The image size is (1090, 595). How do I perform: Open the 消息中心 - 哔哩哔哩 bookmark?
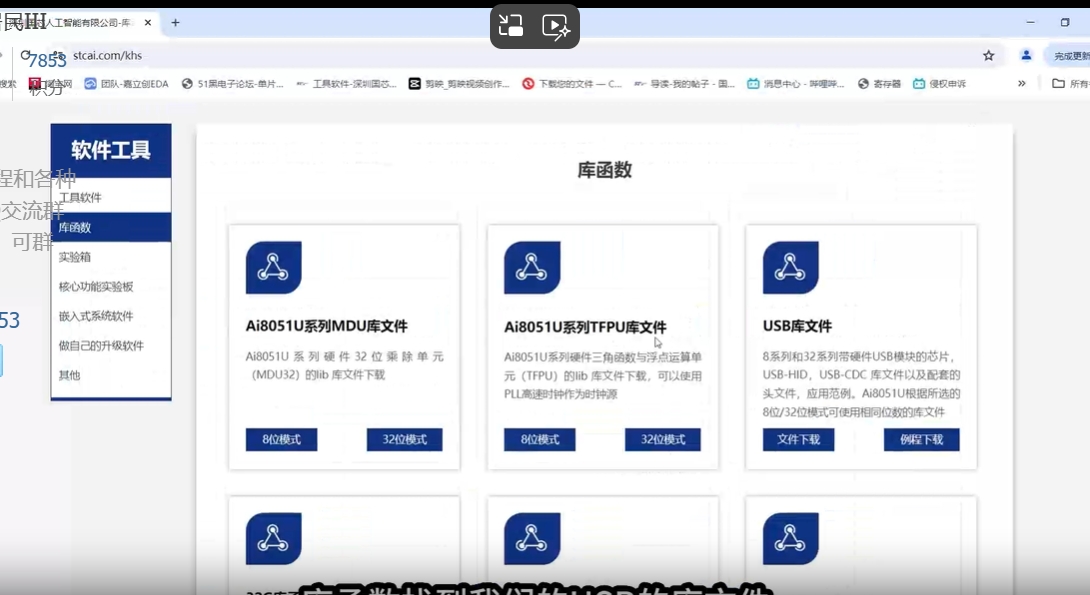pos(795,83)
